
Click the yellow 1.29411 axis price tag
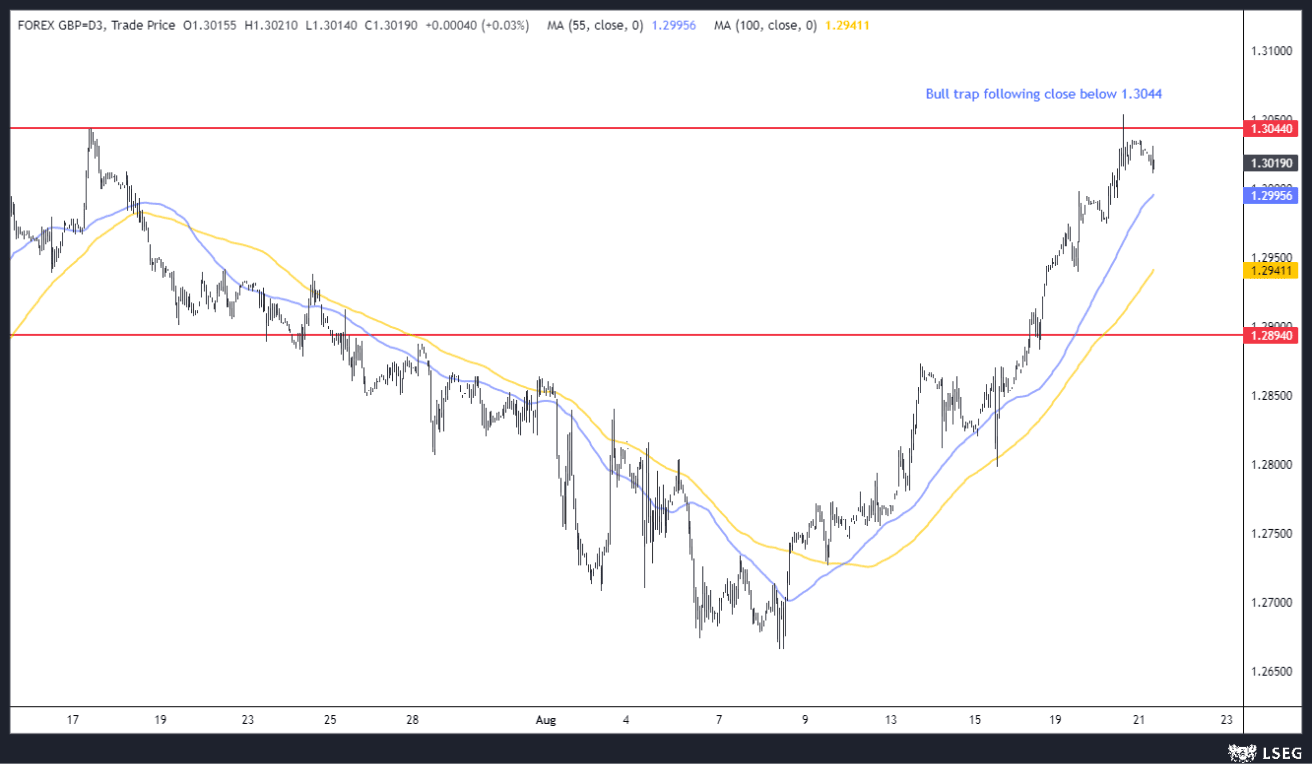(x=1269, y=270)
